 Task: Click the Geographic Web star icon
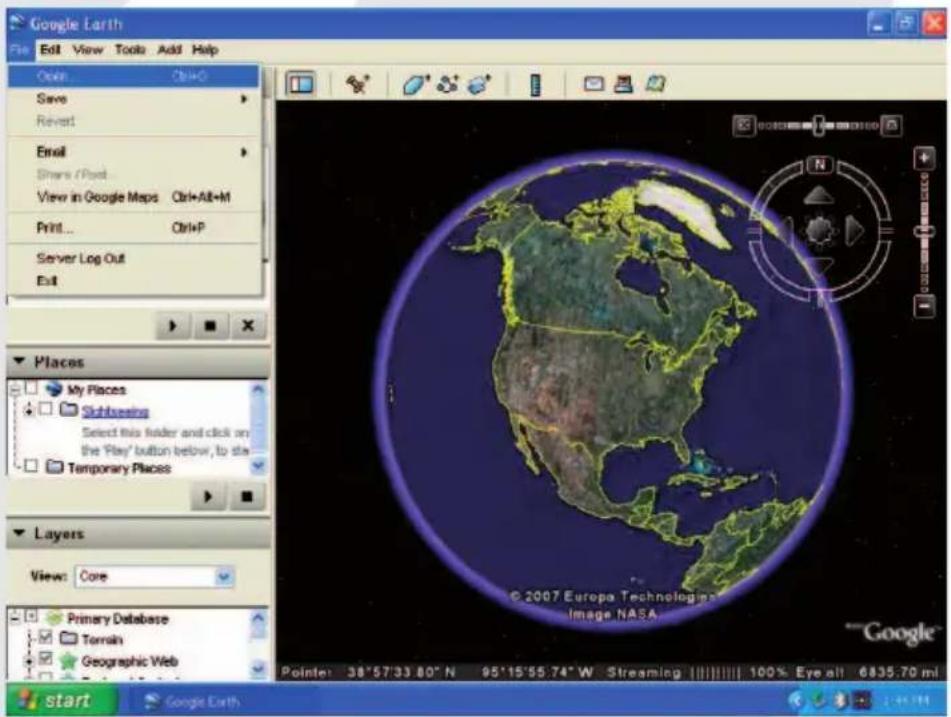(x=68, y=661)
